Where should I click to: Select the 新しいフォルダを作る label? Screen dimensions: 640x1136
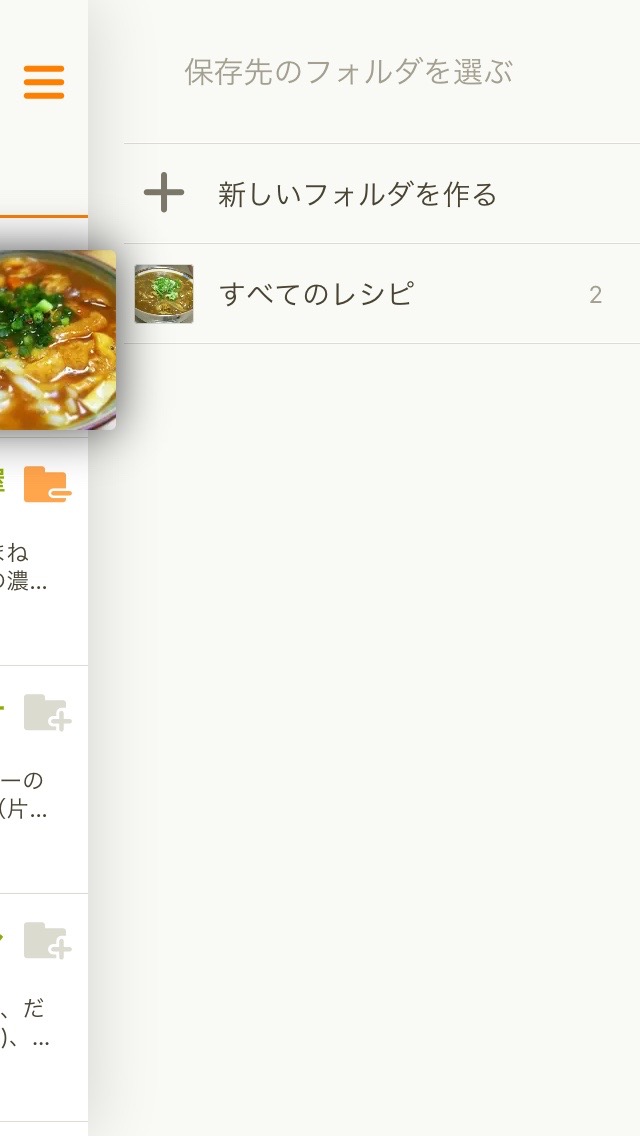(x=357, y=194)
